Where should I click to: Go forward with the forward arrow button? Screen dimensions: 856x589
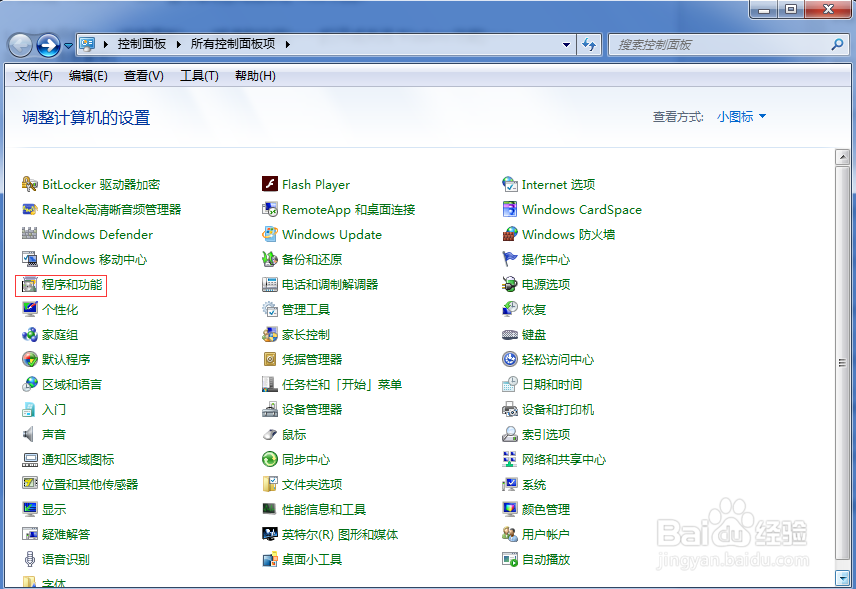[48, 46]
